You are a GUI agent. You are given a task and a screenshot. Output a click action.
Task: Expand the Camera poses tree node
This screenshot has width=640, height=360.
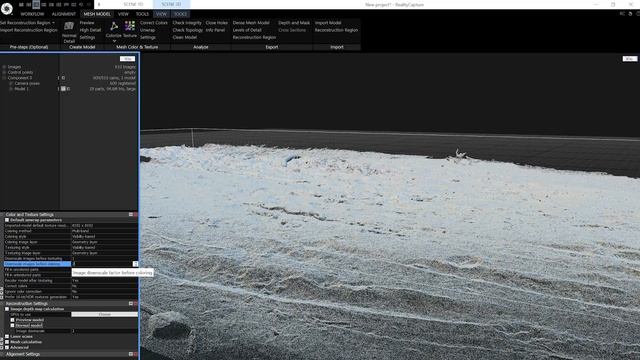[x=11, y=83]
